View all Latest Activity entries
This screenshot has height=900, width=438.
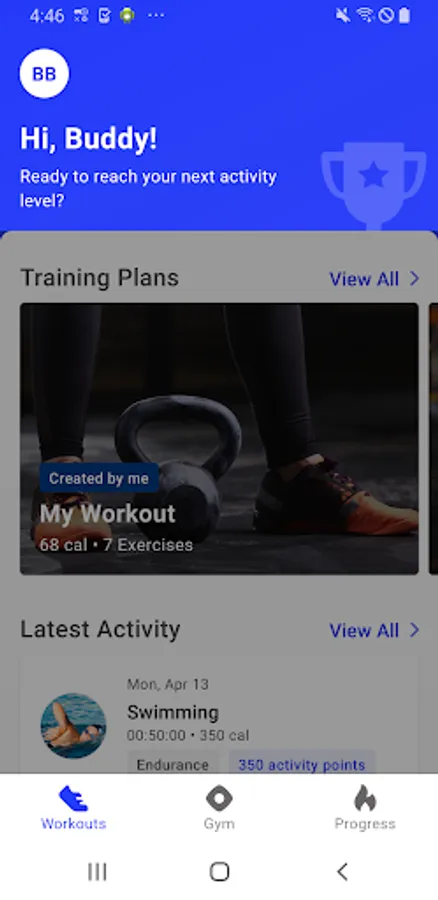[x=364, y=630]
